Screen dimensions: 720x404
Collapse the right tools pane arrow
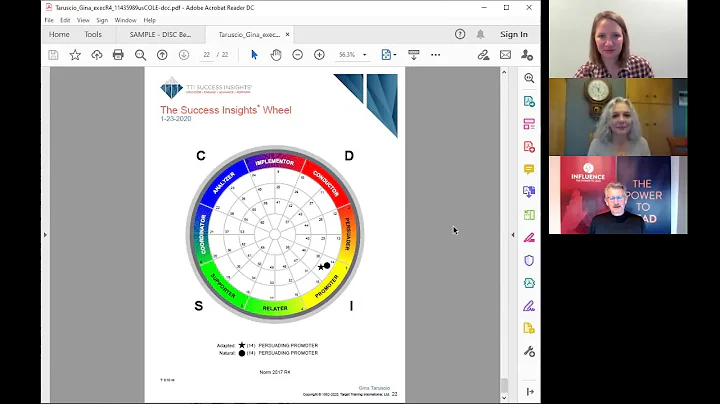513,235
